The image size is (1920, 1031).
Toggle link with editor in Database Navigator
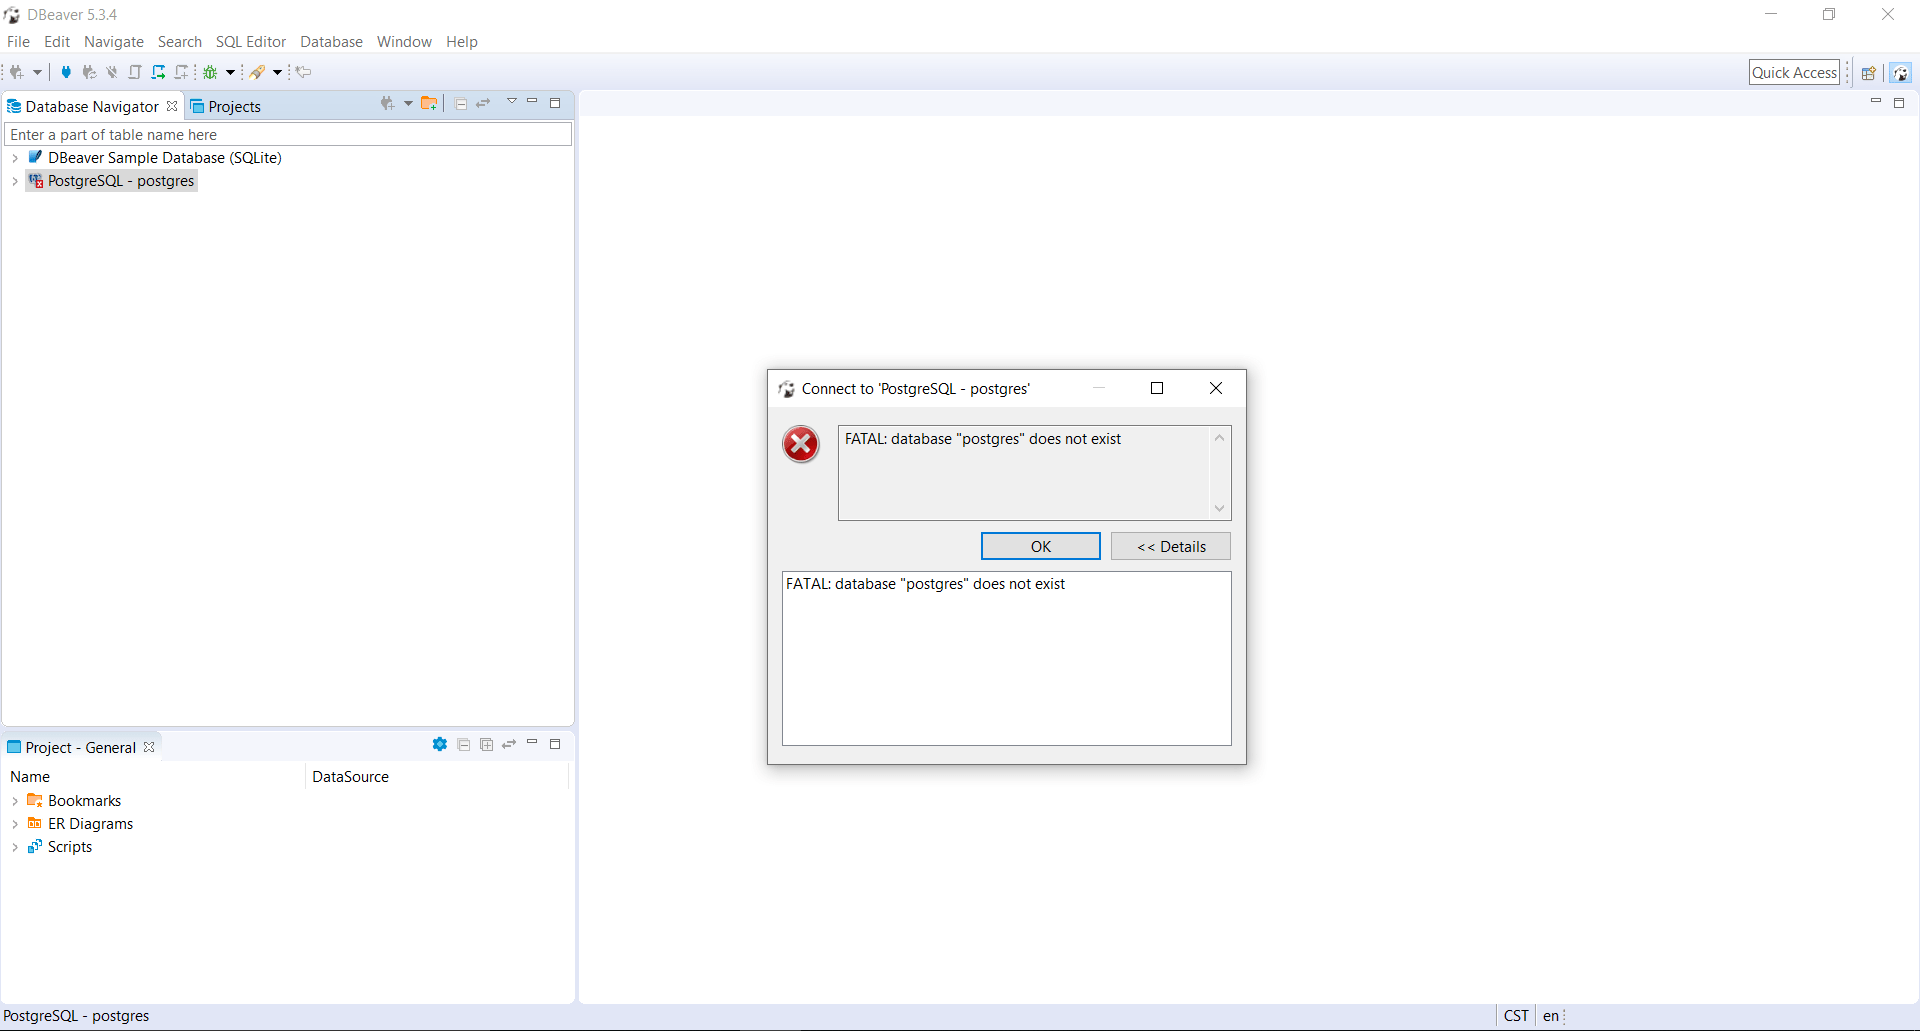coord(484,103)
